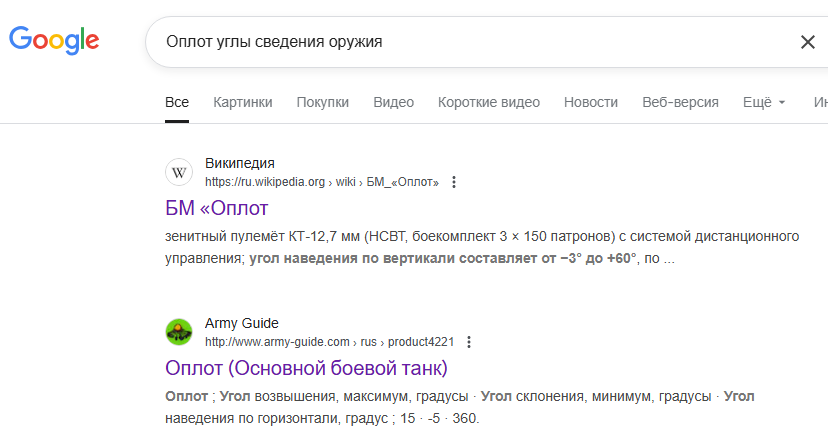Click the Википедия site name
828x447 pixels.
[x=239, y=164]
